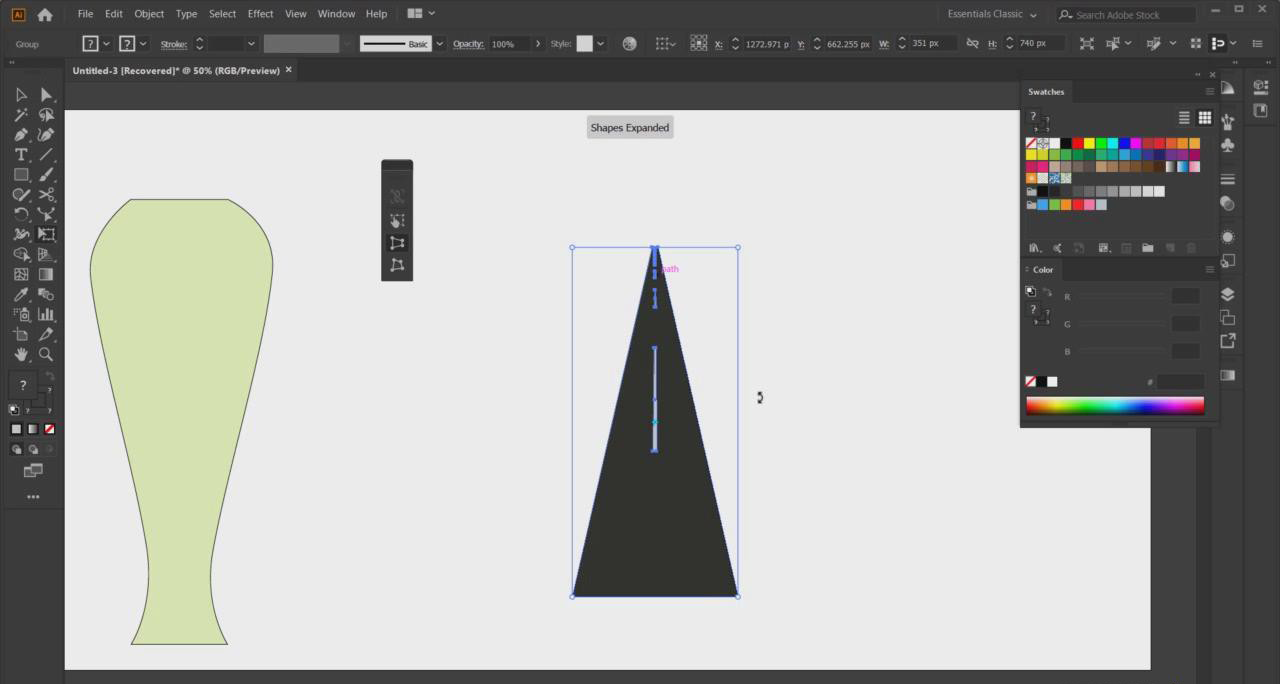Open the stroke weight dropdown
This screenshot has height=684, width=1280.
click(251, 44)
